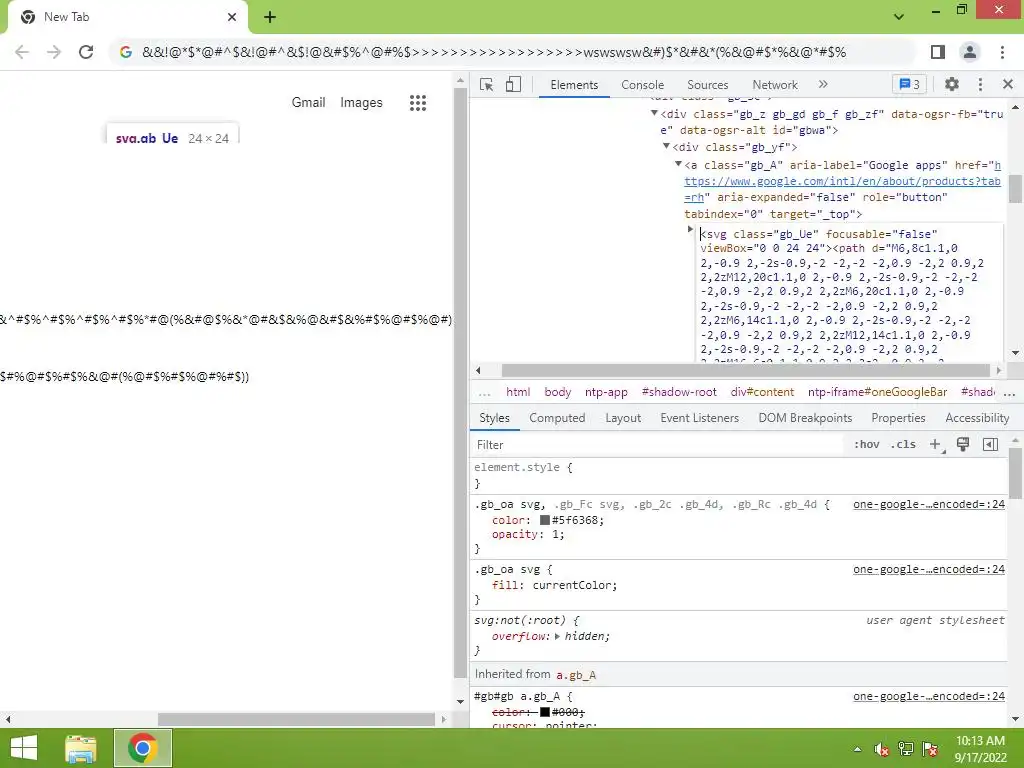Switch to the Console tab
The height and width of the screenshot is (768, 1024).
click(x=642, y=85)
